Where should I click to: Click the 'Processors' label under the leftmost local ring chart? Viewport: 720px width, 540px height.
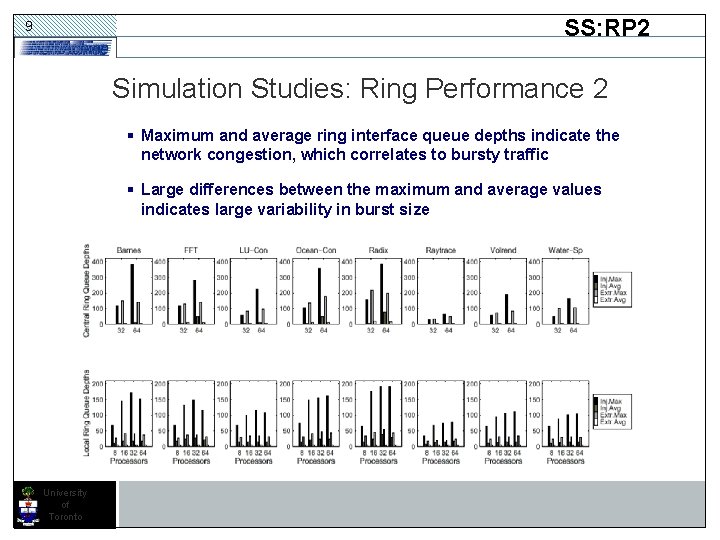(x=129, y=461)
